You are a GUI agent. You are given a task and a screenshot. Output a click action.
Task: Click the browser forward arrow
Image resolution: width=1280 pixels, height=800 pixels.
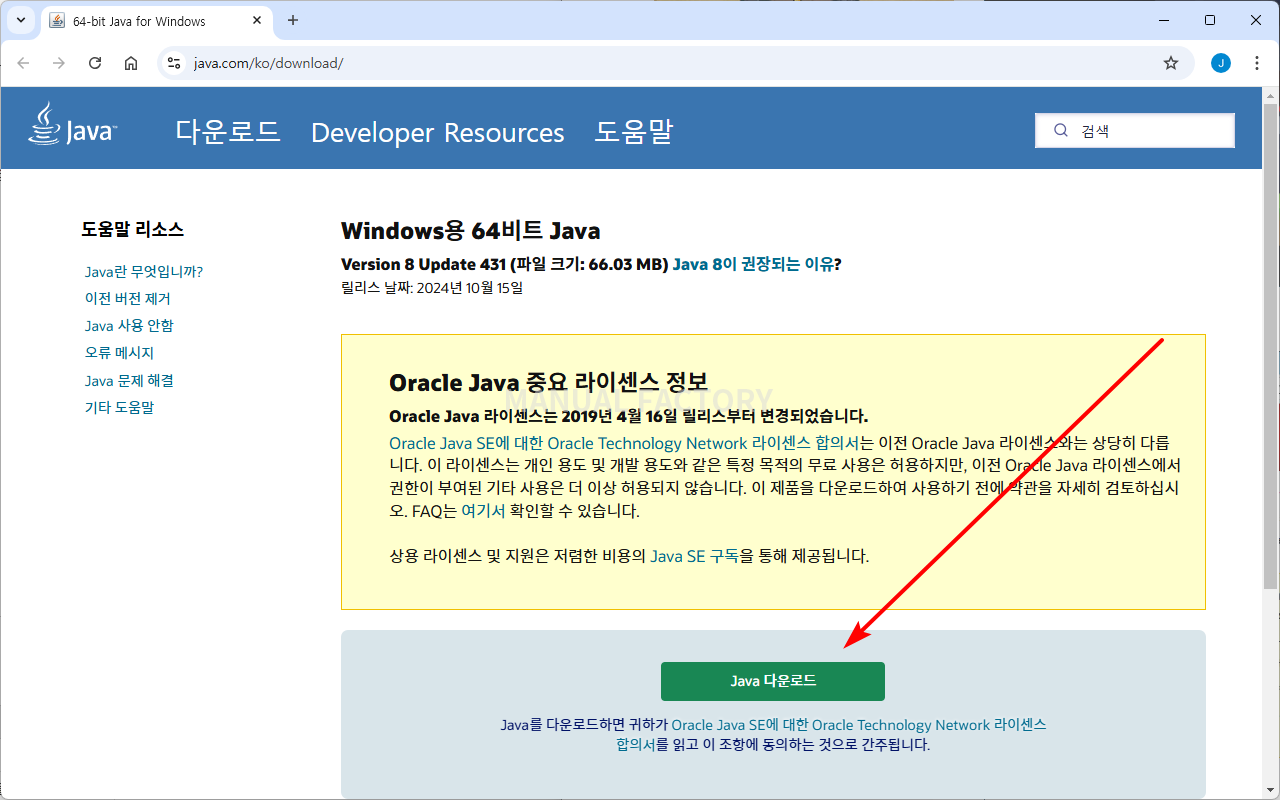pos(59,63)
